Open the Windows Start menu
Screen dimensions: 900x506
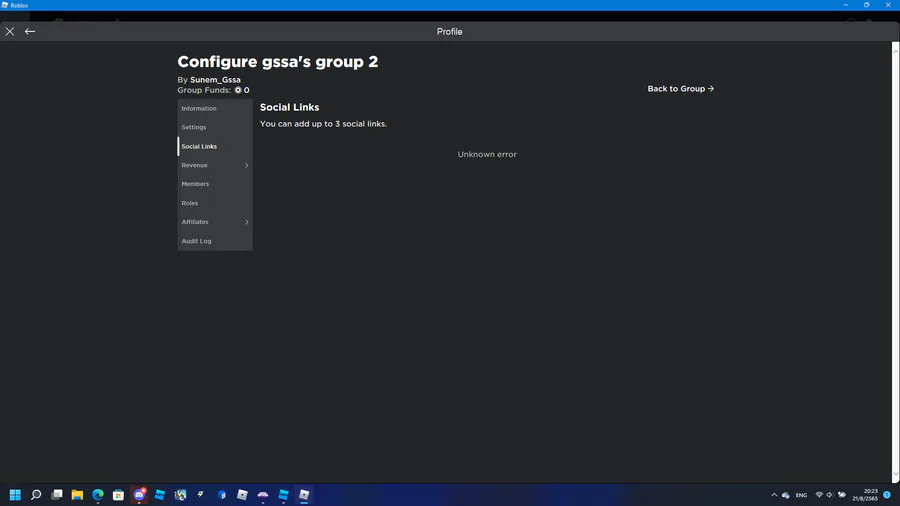pyautogui.click(x=15, y=495)
